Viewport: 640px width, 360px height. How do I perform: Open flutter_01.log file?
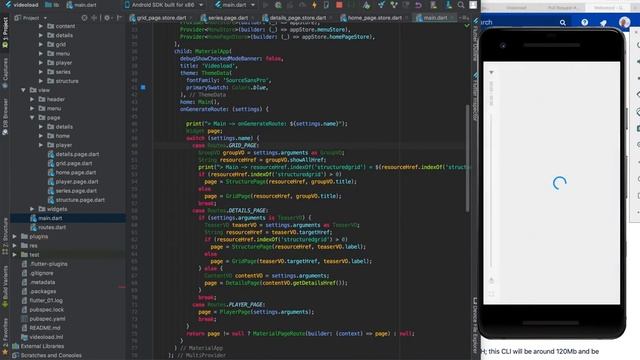point(42,300)
